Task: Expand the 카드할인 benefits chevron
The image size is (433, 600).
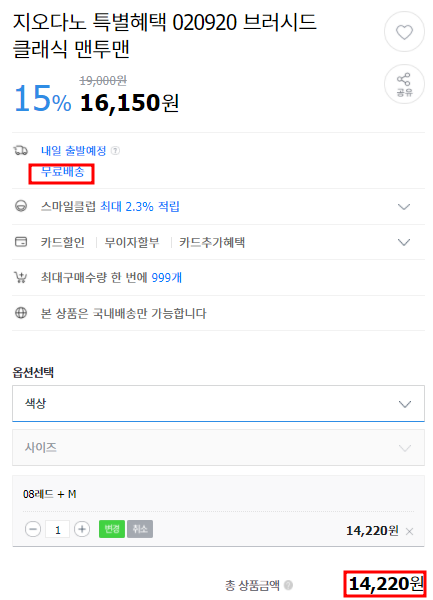Action: click(404, 242)
